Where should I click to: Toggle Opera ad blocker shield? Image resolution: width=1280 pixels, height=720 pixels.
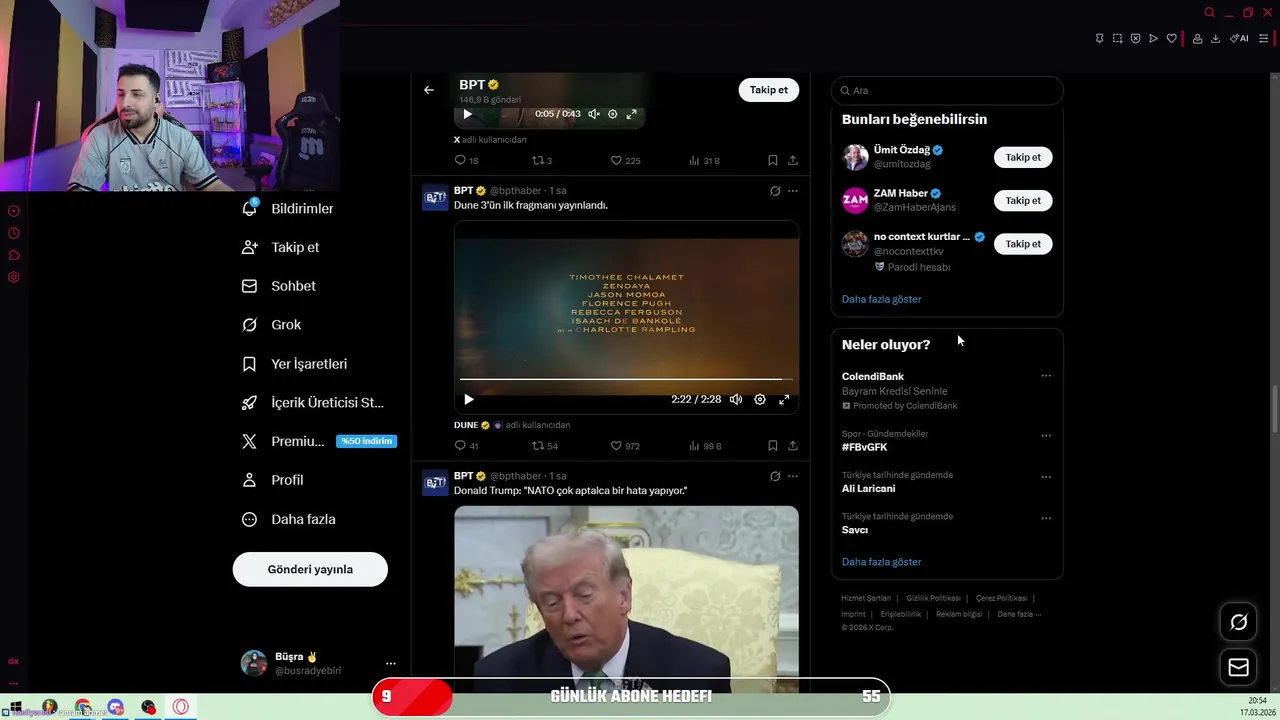[x=1135, y=38]
